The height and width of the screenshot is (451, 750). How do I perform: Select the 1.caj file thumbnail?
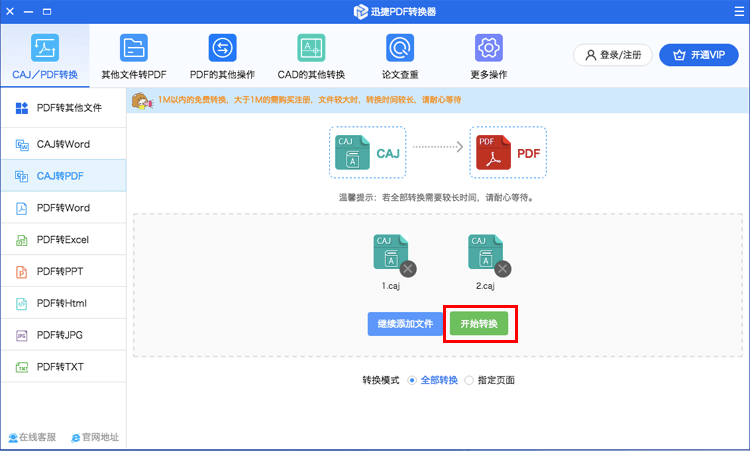391,252
